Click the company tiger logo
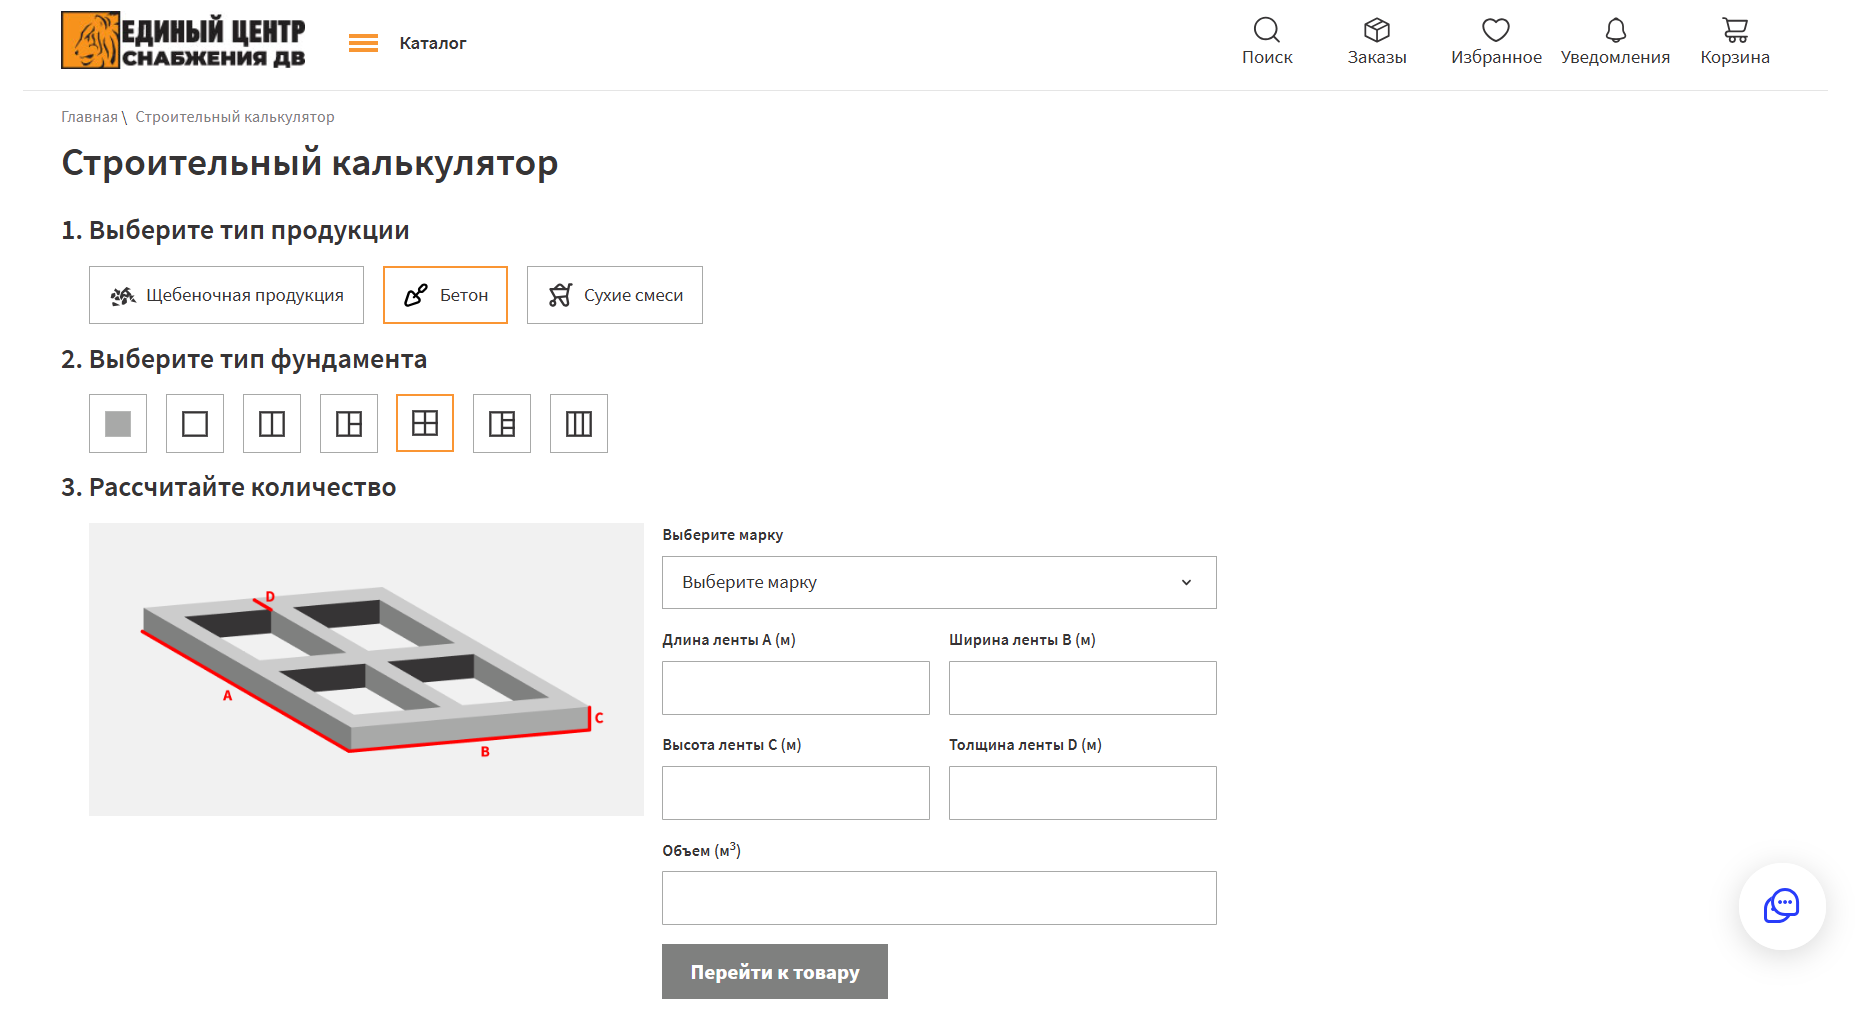 [x=90, y=41]
